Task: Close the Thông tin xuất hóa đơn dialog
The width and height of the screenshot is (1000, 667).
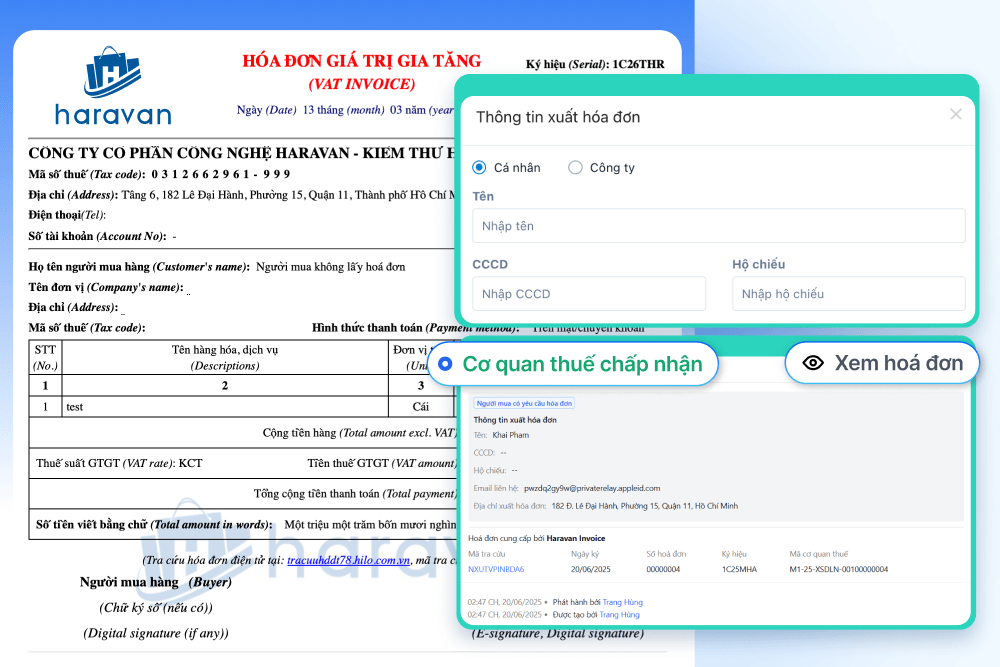Action: pos(955,114)
